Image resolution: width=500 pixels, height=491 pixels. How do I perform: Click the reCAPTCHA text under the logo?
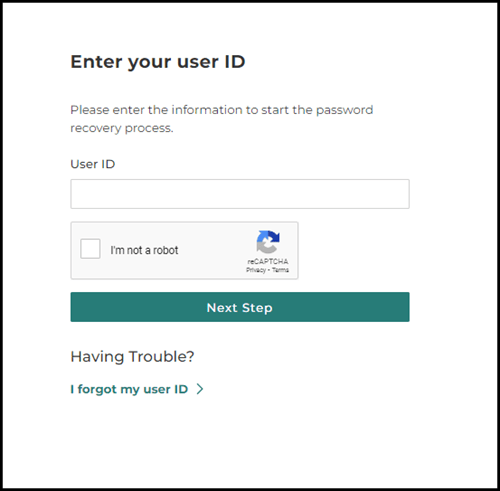pyautogui.click(x=268, y=261)
